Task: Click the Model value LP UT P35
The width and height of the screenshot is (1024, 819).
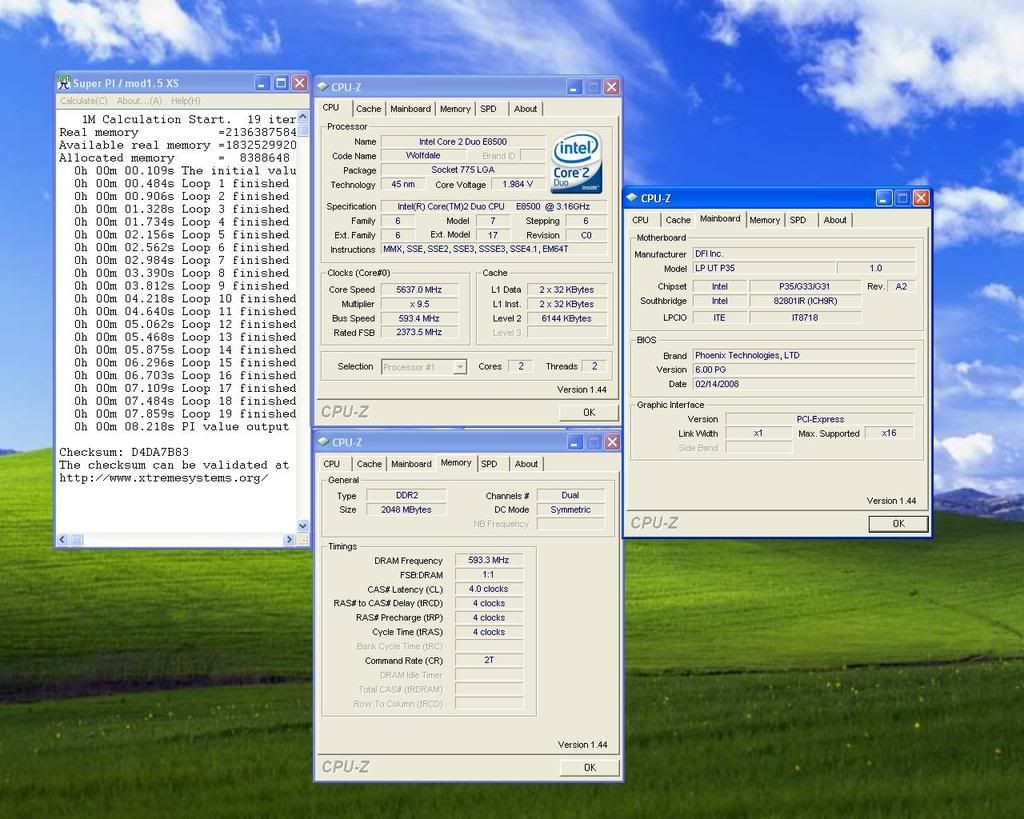Action: pos(763,268)
